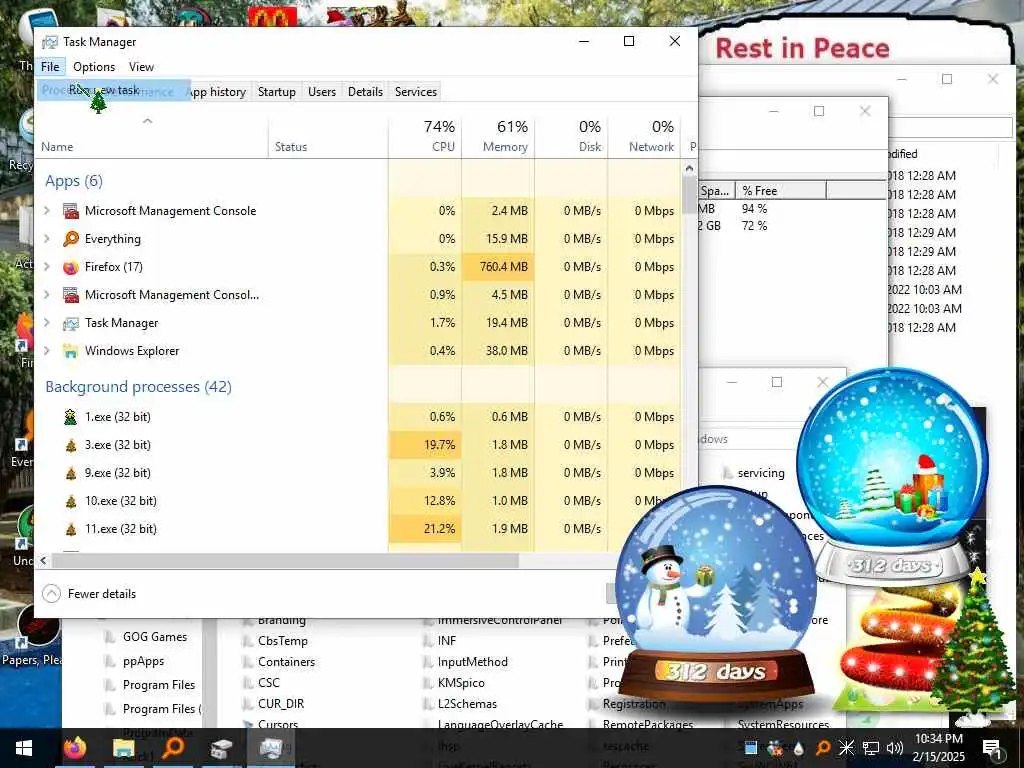Switch to the App history tab
The width and height of the screenshot is (1024, 768).
pyautogui.click(x=217, y=91)
